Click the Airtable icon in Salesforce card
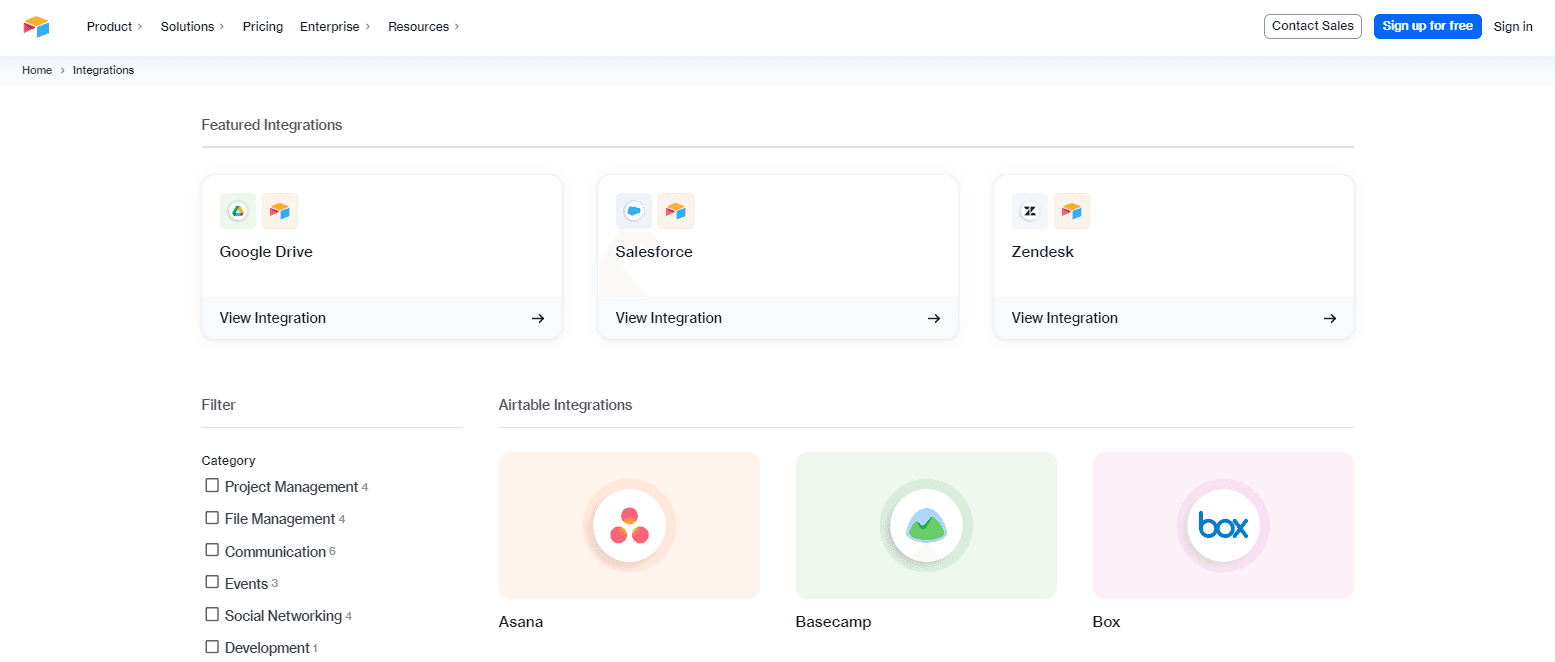This screenshot has height=662, width=1555. (676, 211)
